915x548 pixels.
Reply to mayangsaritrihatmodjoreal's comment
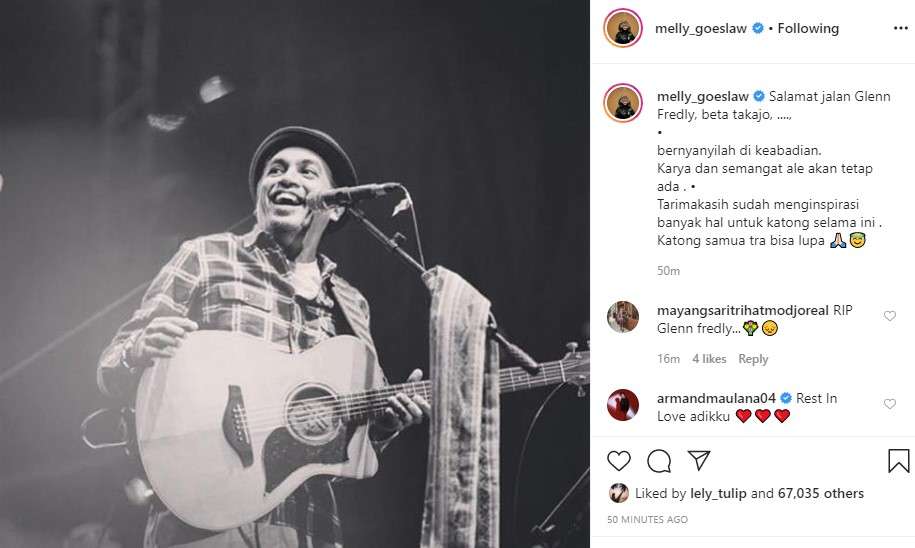coord(753,359)
